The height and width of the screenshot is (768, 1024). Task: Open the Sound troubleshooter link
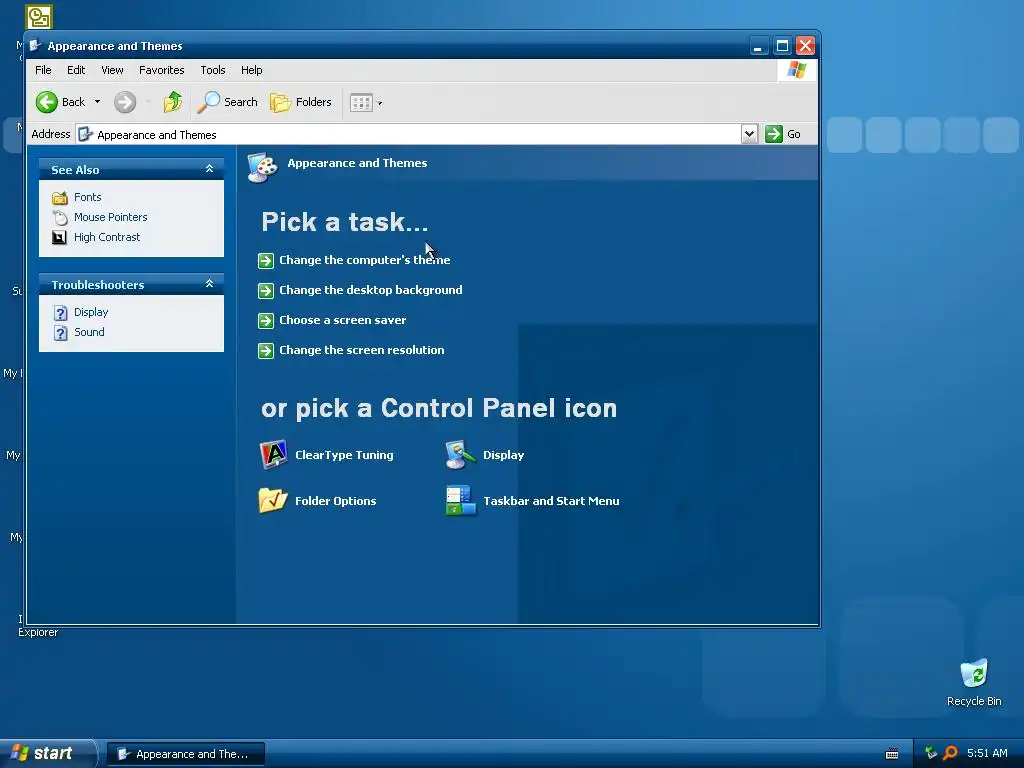point(89,332)
